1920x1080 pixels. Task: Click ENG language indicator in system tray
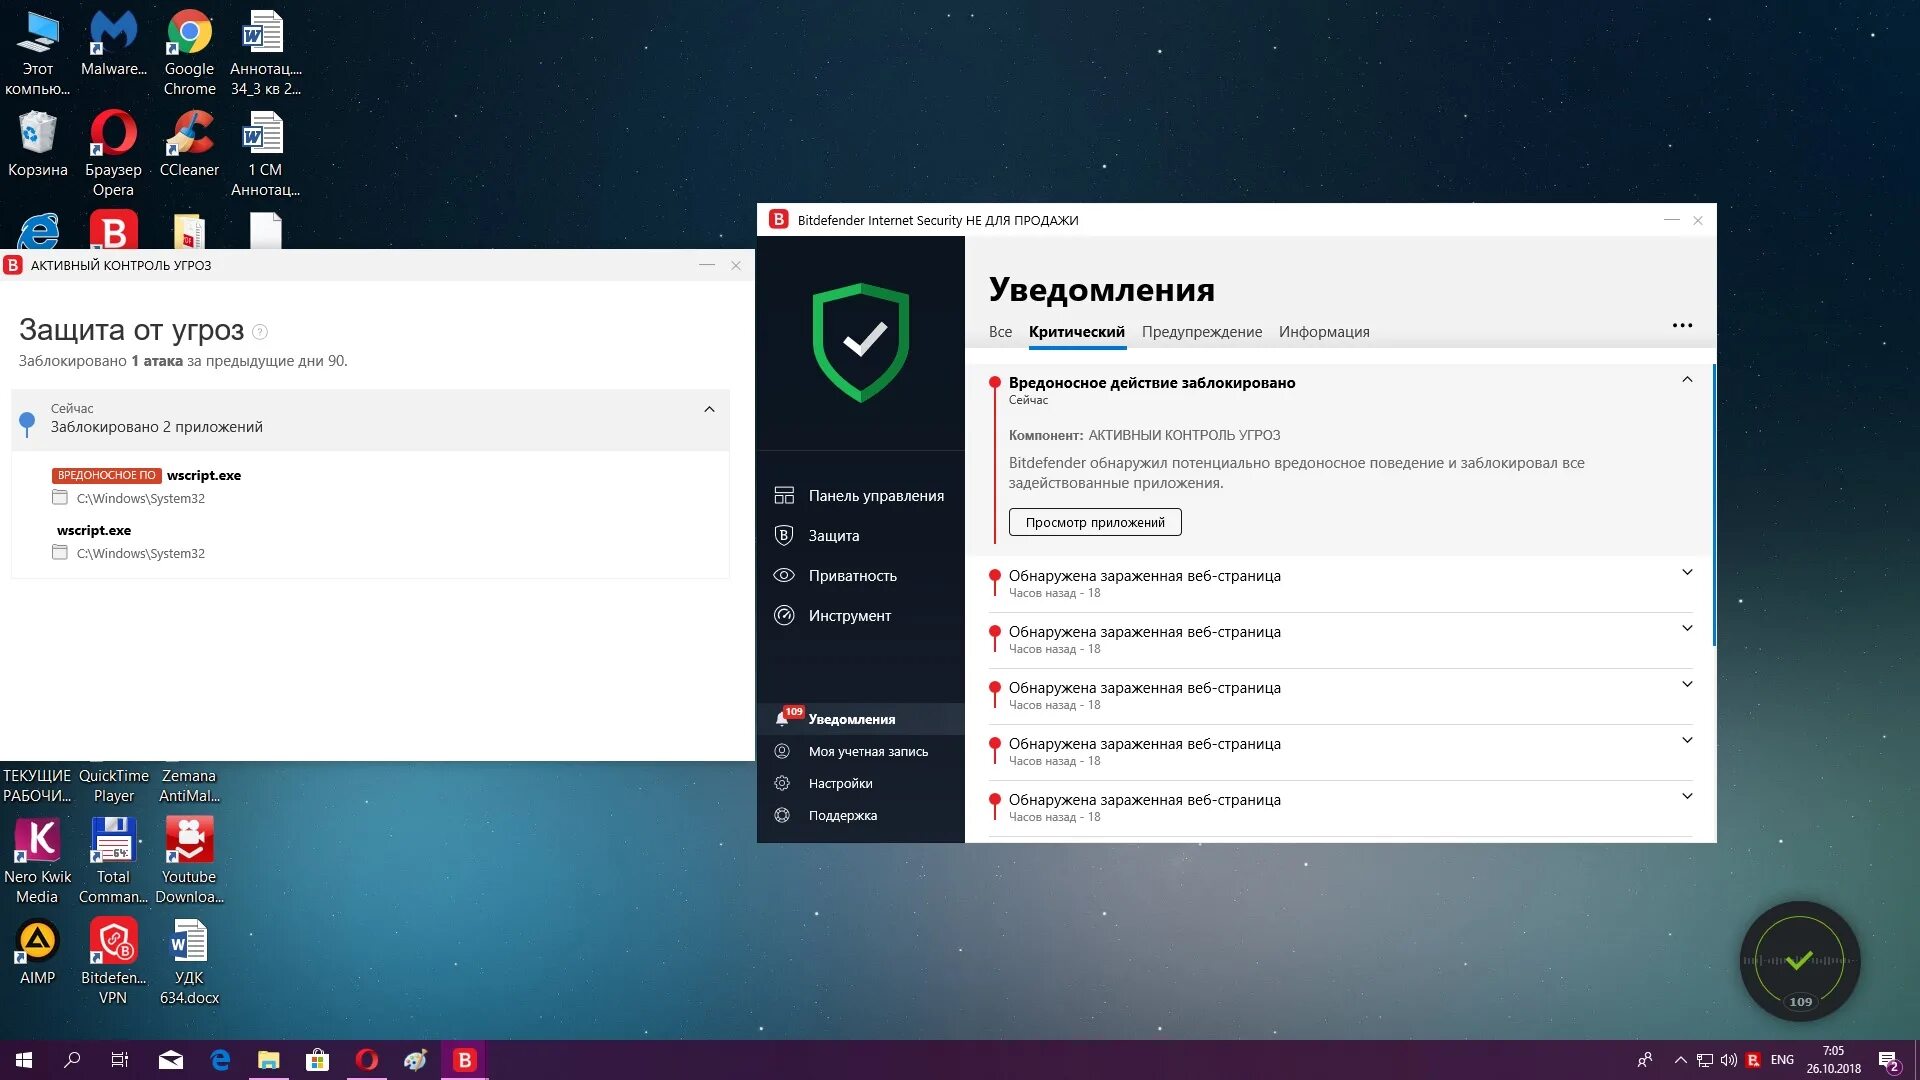click(x=1782, y=1060)
